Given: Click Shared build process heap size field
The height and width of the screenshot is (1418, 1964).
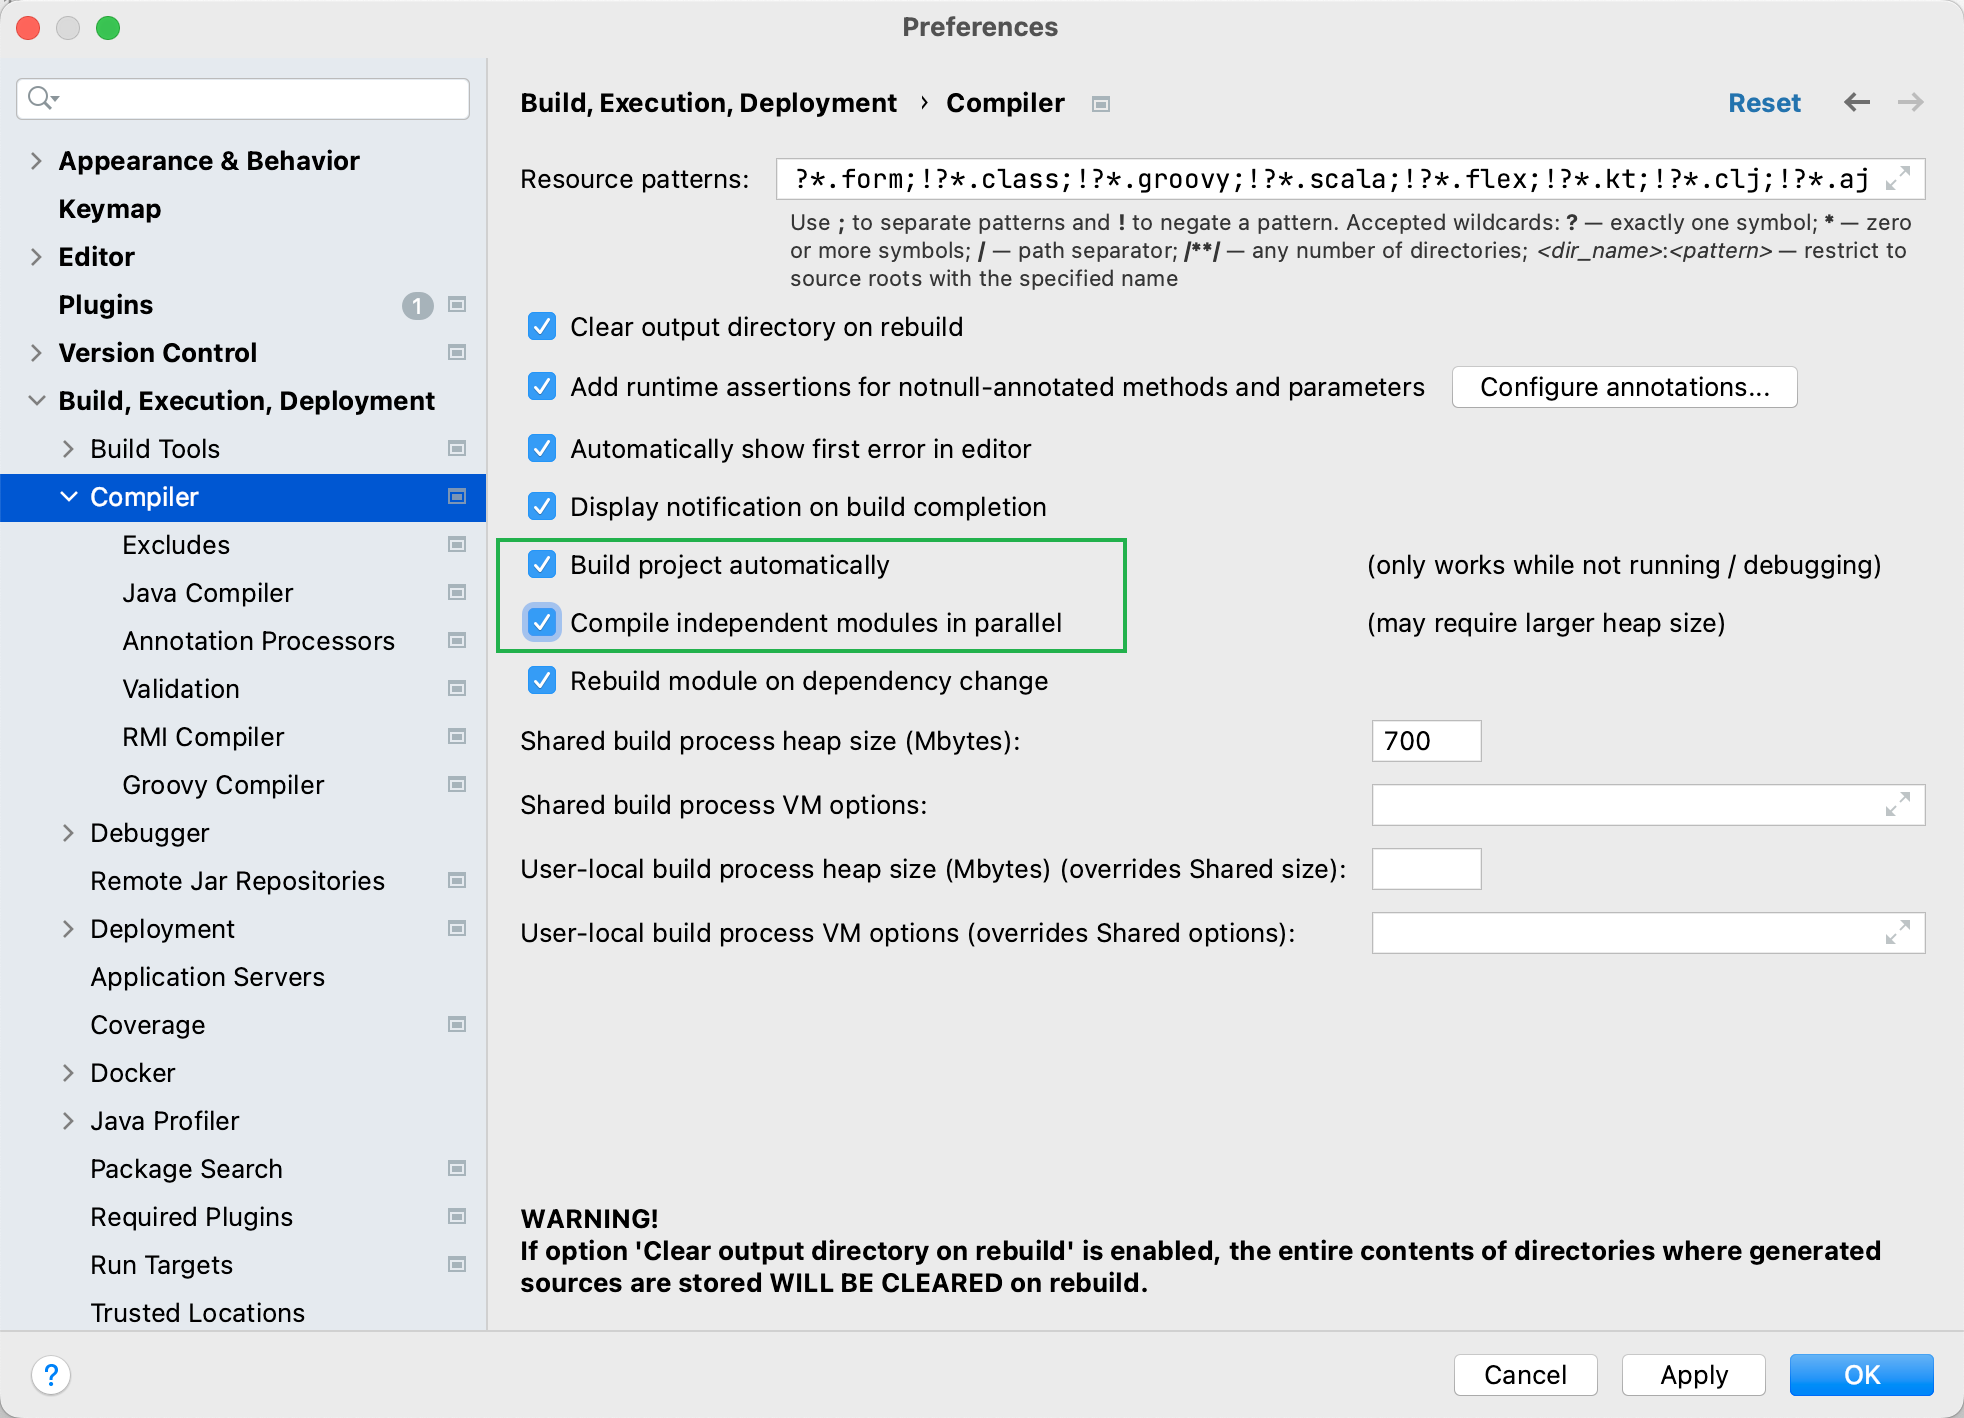Looking at the screenshot, I should 1425,741.
